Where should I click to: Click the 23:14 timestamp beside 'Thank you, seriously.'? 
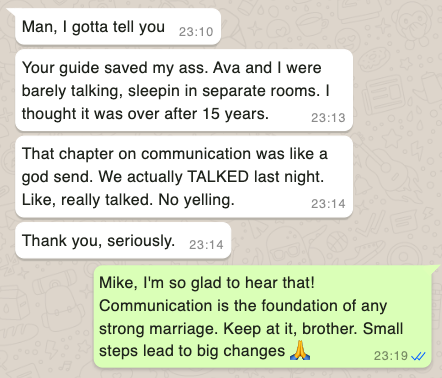[206, 245]
